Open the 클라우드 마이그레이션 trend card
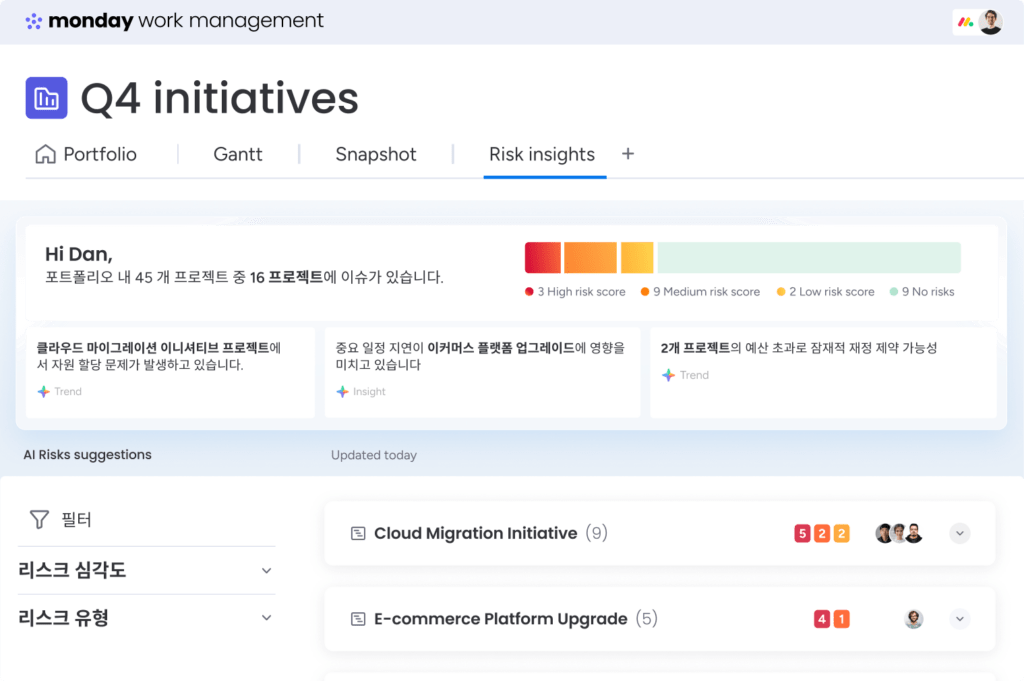 point(170,370)
